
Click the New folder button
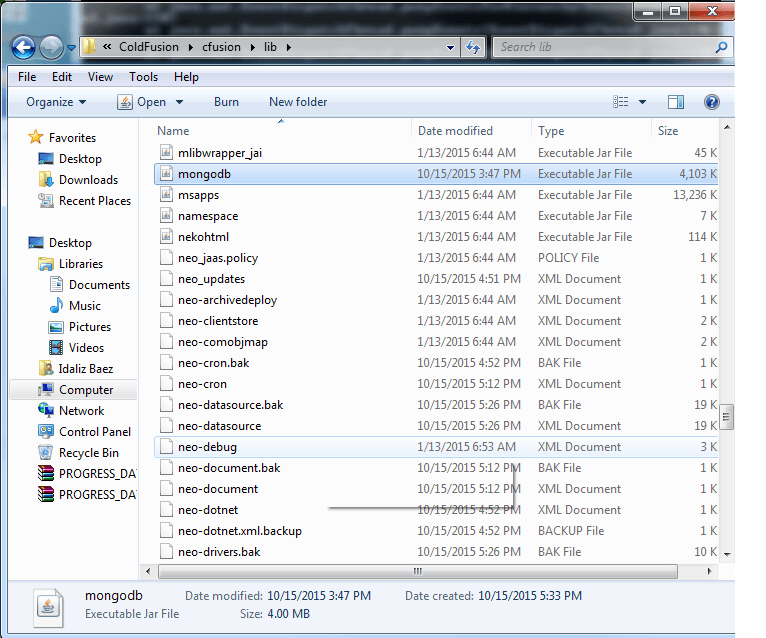tap(298, 102)
